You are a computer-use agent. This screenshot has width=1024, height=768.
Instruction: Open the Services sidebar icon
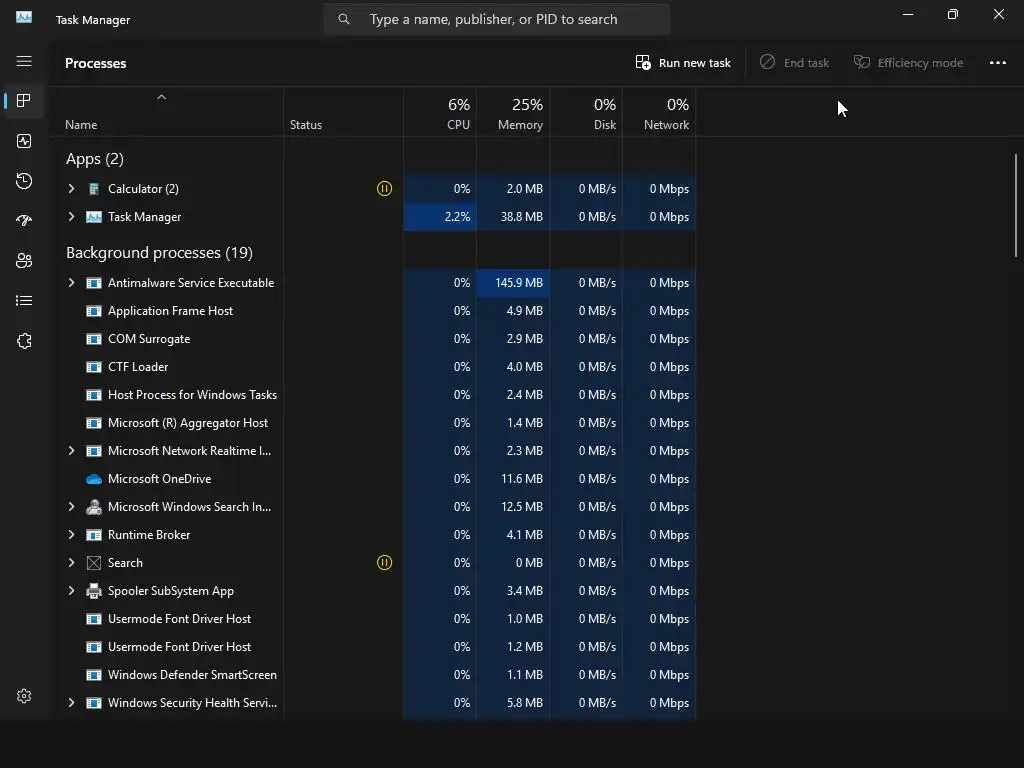[24, 341]
